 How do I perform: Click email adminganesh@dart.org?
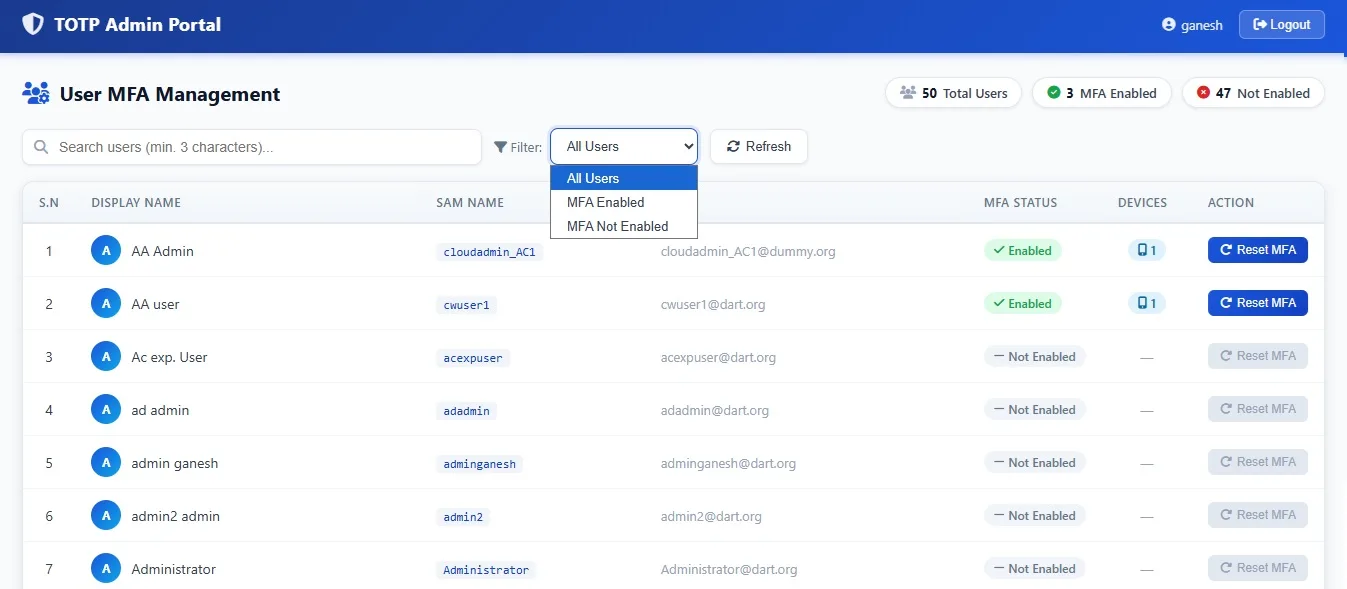coord(728,463)
